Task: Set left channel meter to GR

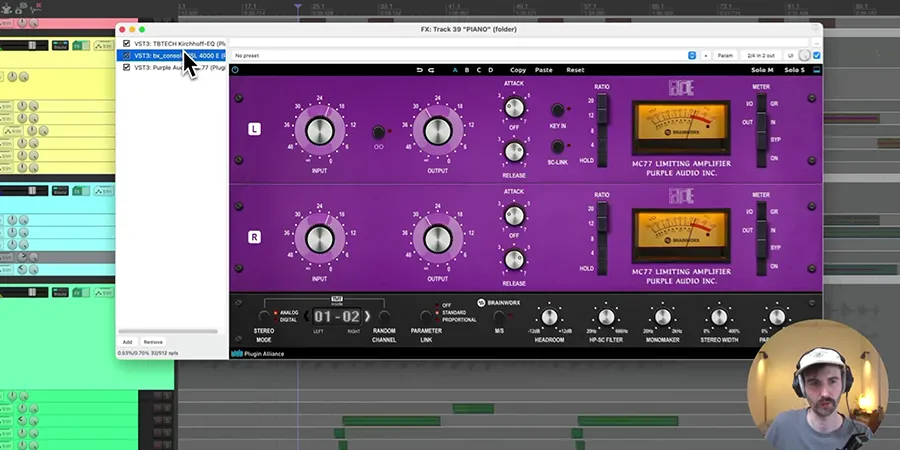Action: 774,104
